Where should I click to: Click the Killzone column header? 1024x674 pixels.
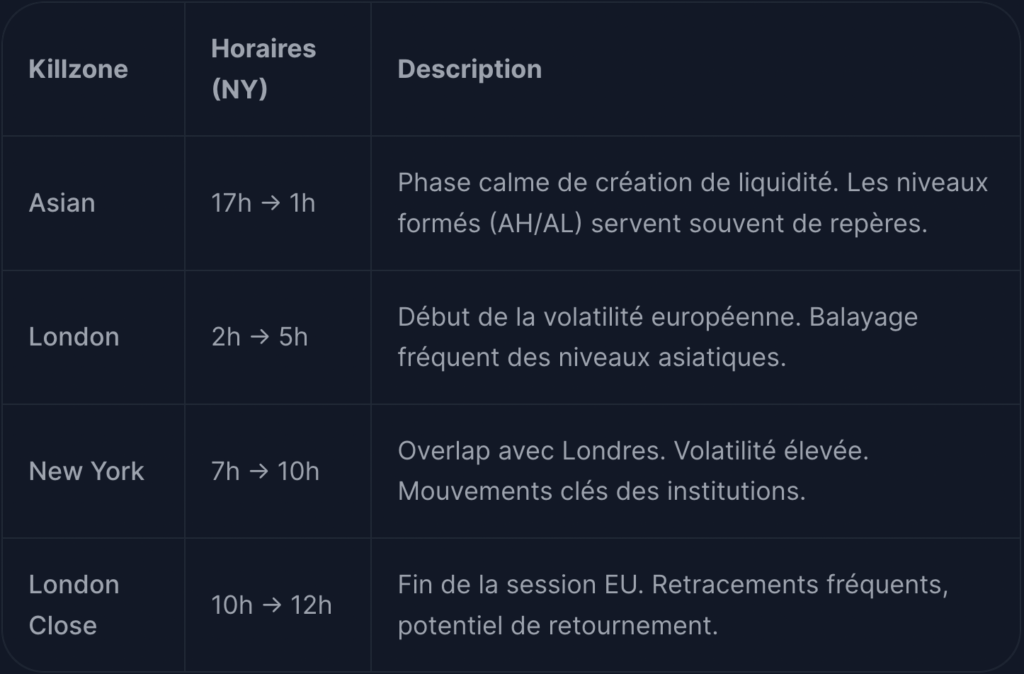78,69
